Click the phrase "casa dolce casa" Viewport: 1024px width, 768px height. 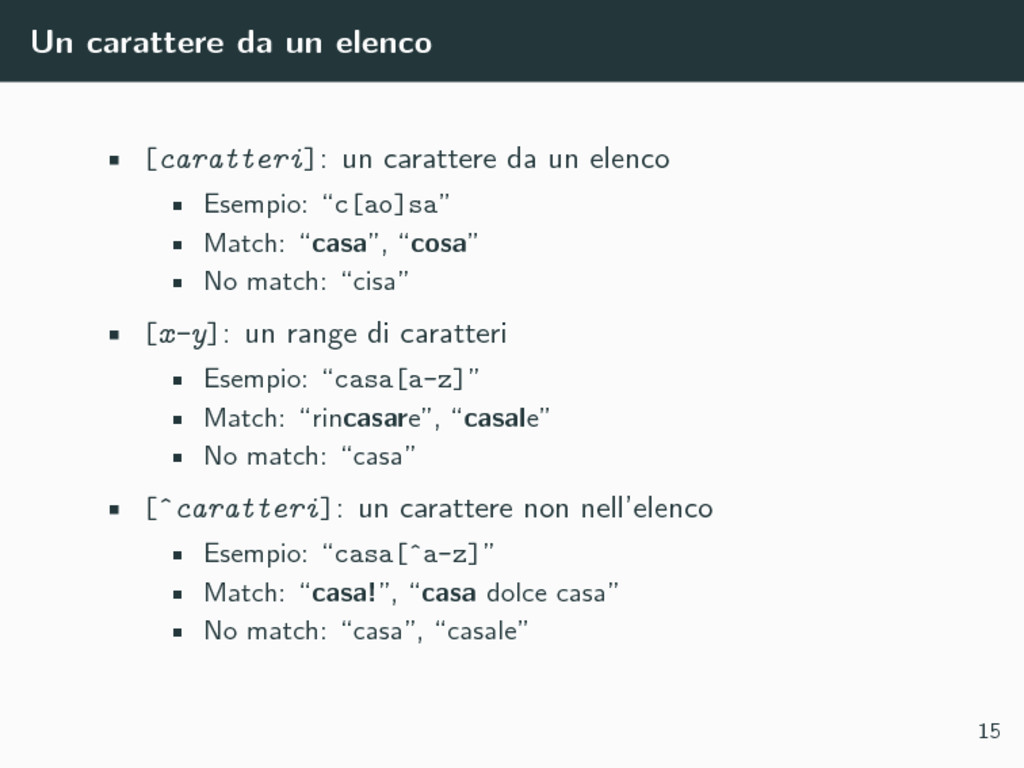pyautogui.click(x=514, y=593)
